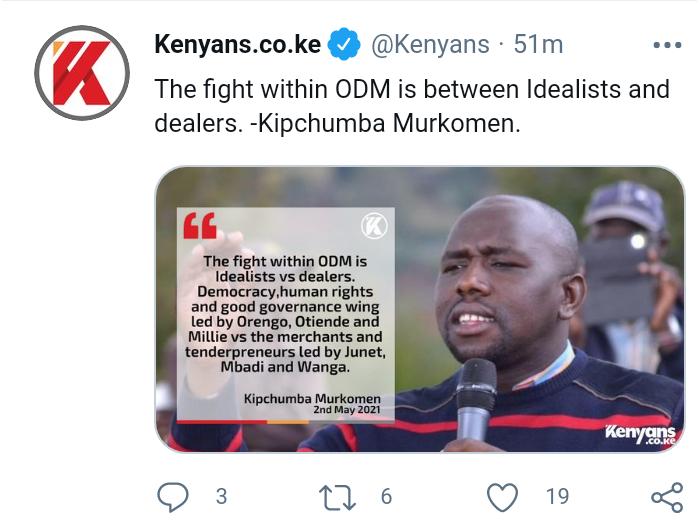Click the like count 19
The image size is (697, 529).
point(557,497)
